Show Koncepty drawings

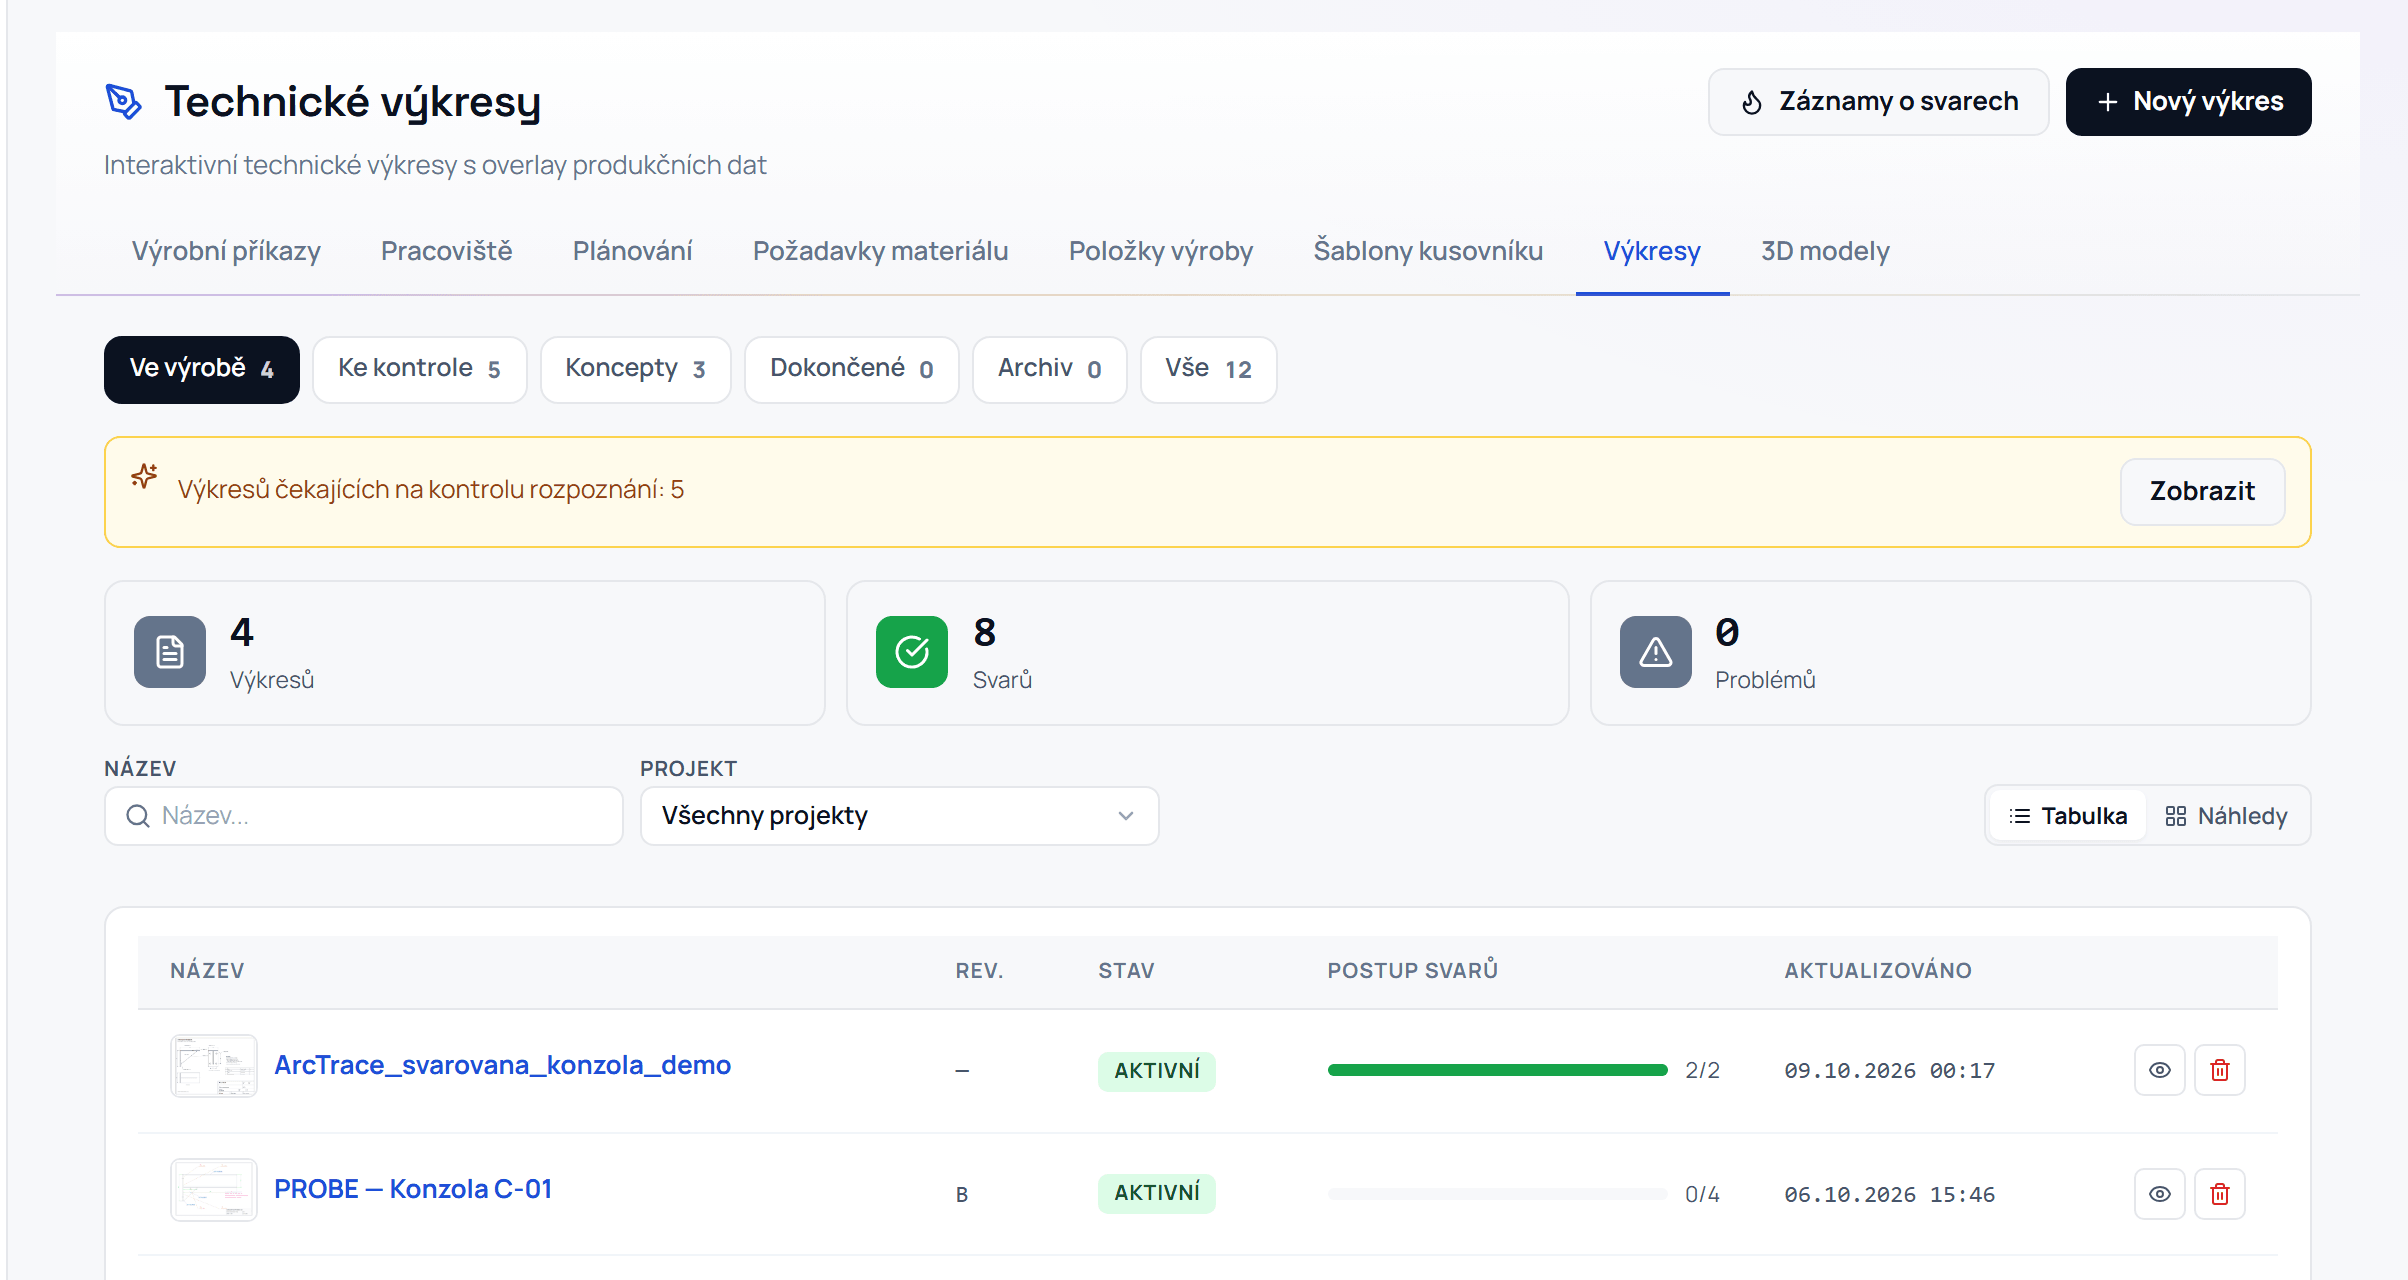pyautogui.click(x=636, y=369)
